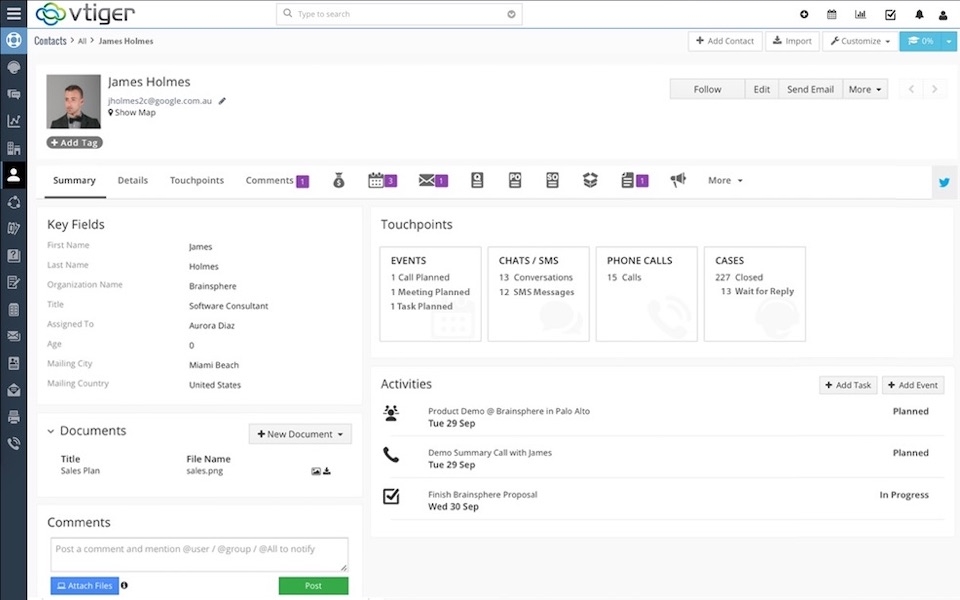Viewport: 960px width, 600px height.
Task: Open the reports chart icon in header
Action: click(x=860, y=15)
